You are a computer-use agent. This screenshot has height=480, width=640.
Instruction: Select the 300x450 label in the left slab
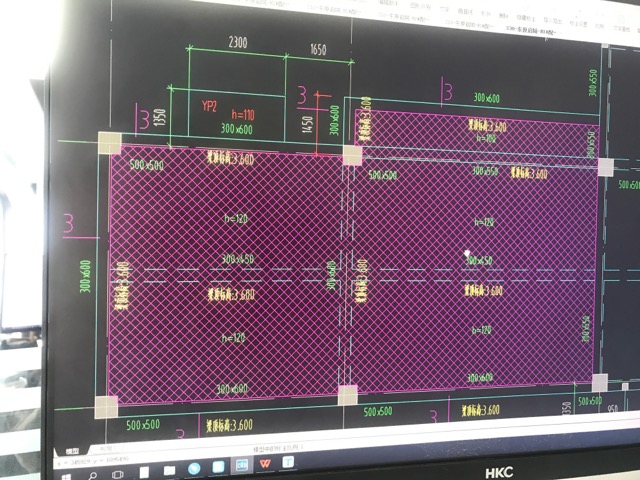238,259
